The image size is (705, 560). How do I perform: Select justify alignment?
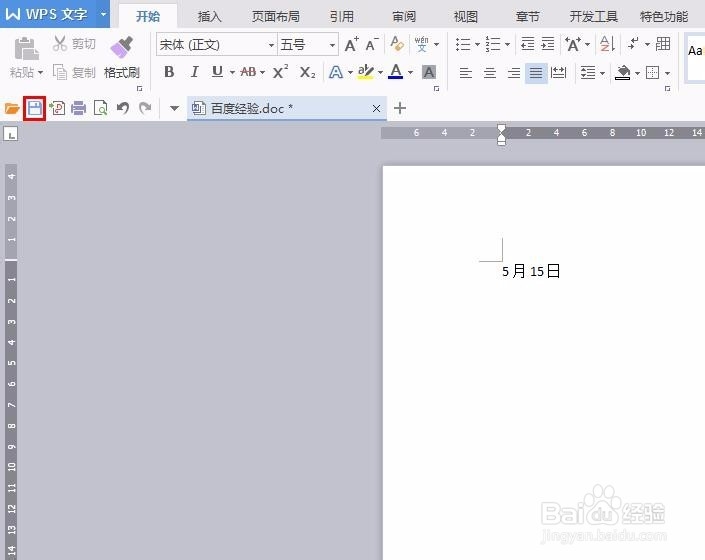536,73
